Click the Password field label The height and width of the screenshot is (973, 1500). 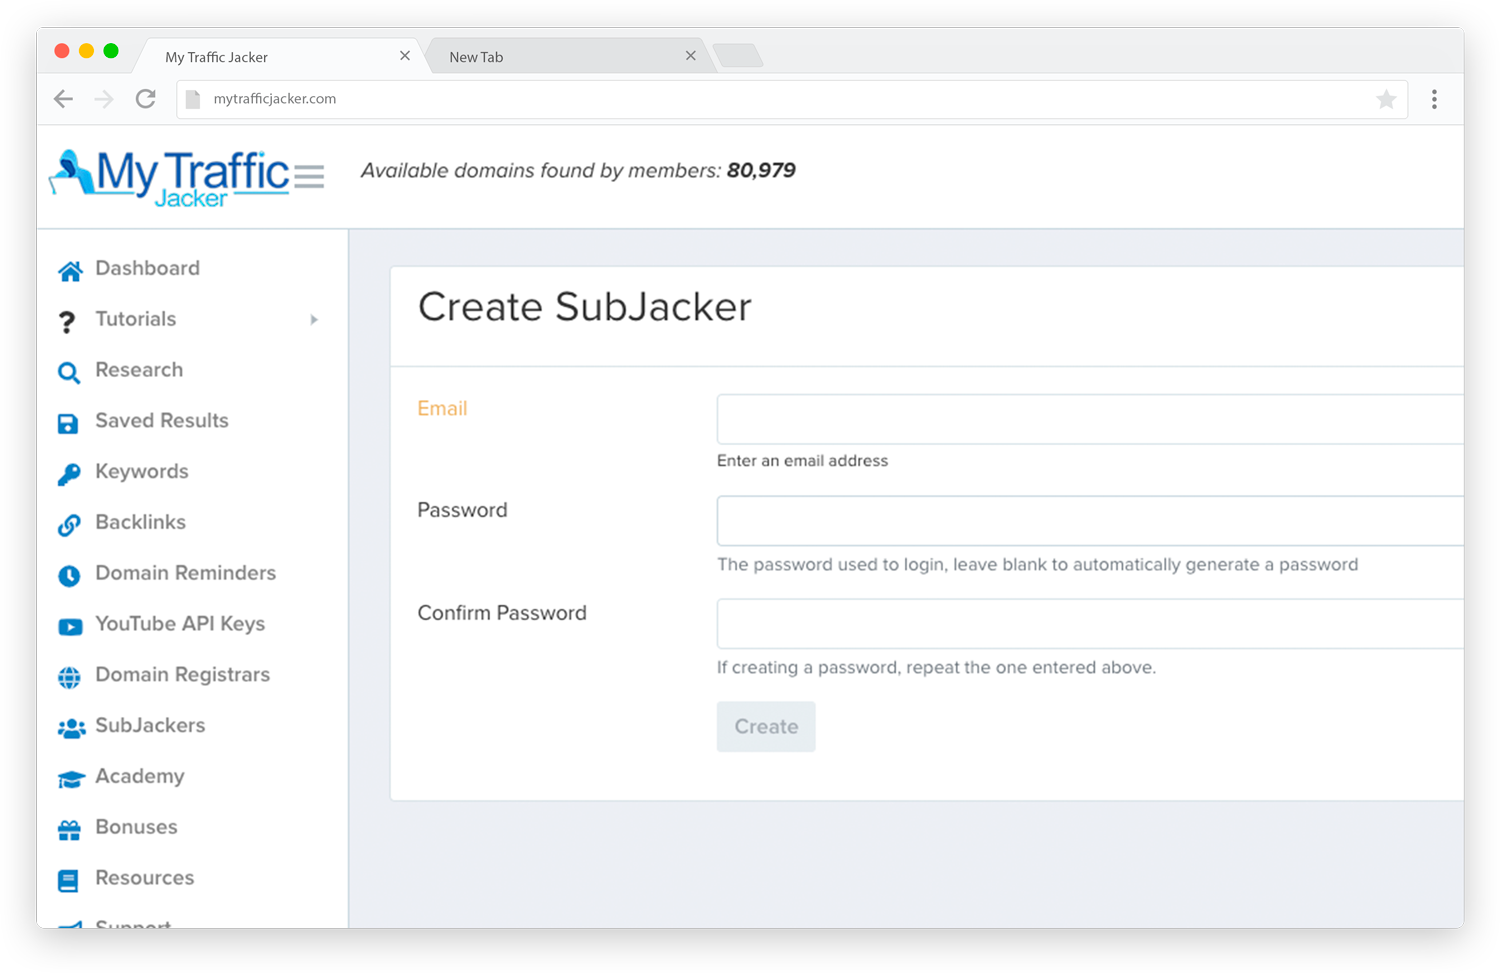coord(462,510)
